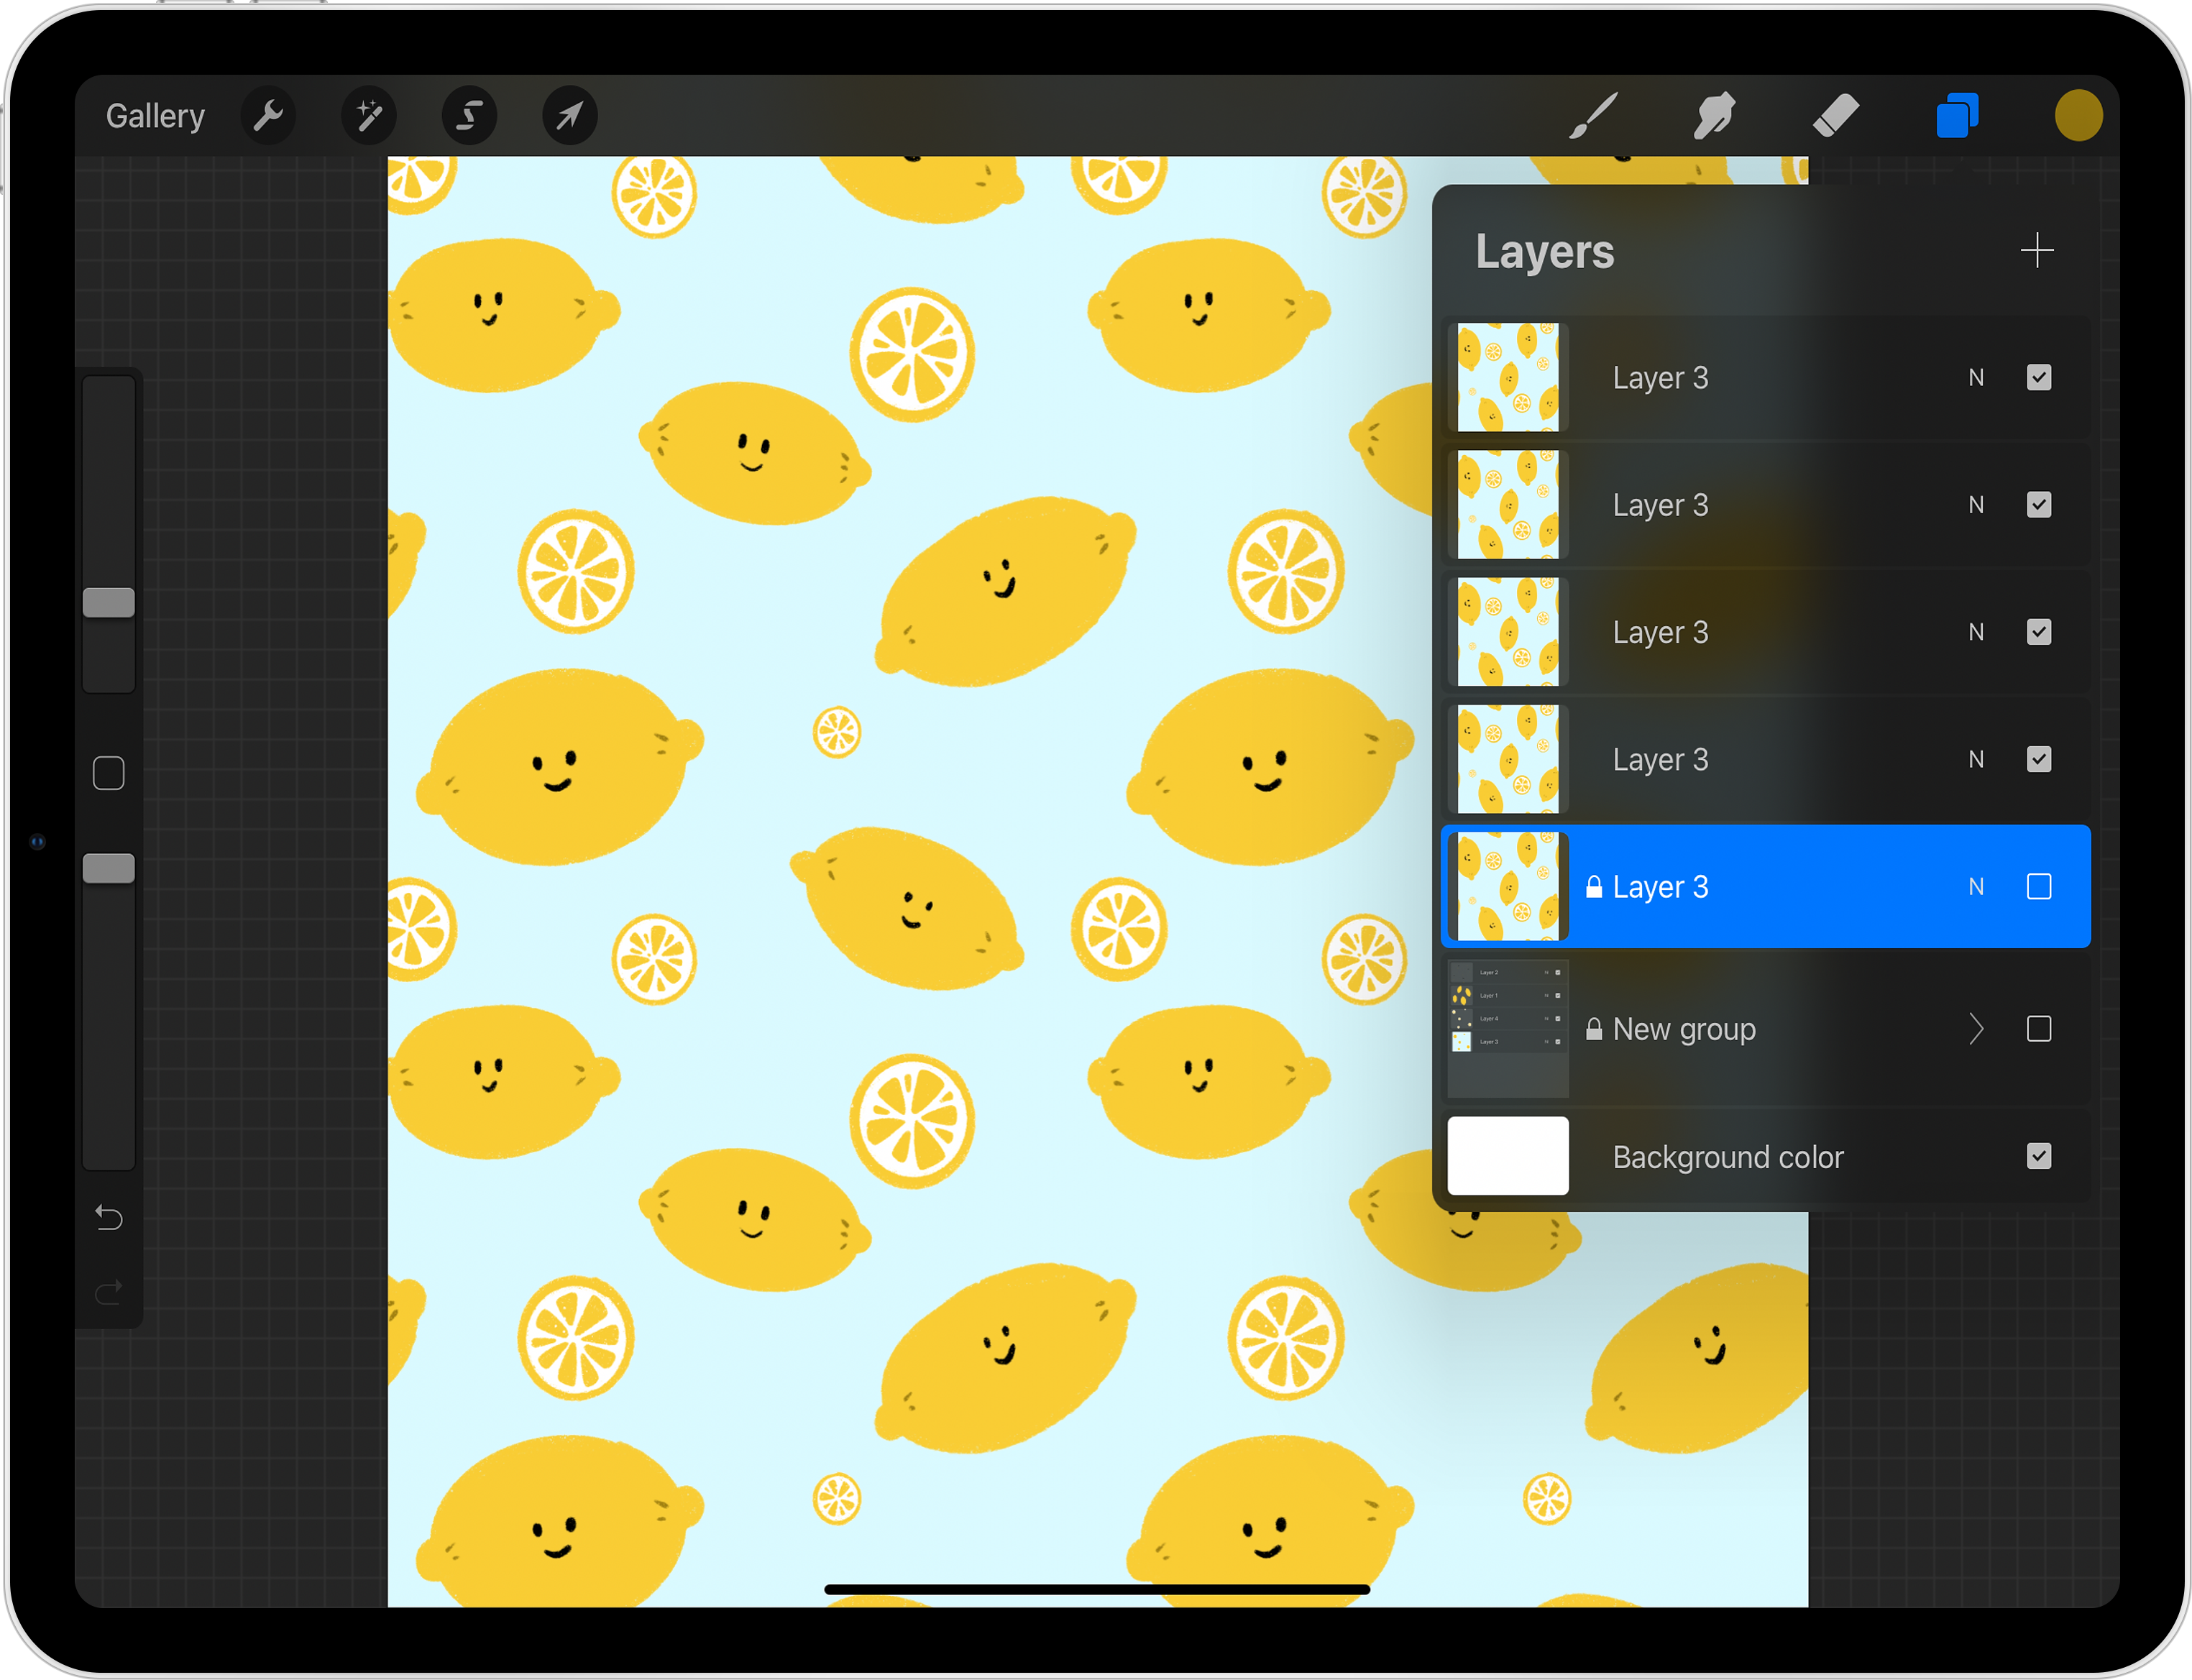Viewport: 2192px width, 1680px height.
Task: Open blend mode N of topmost layer
Action: [x=1976, y=378]
